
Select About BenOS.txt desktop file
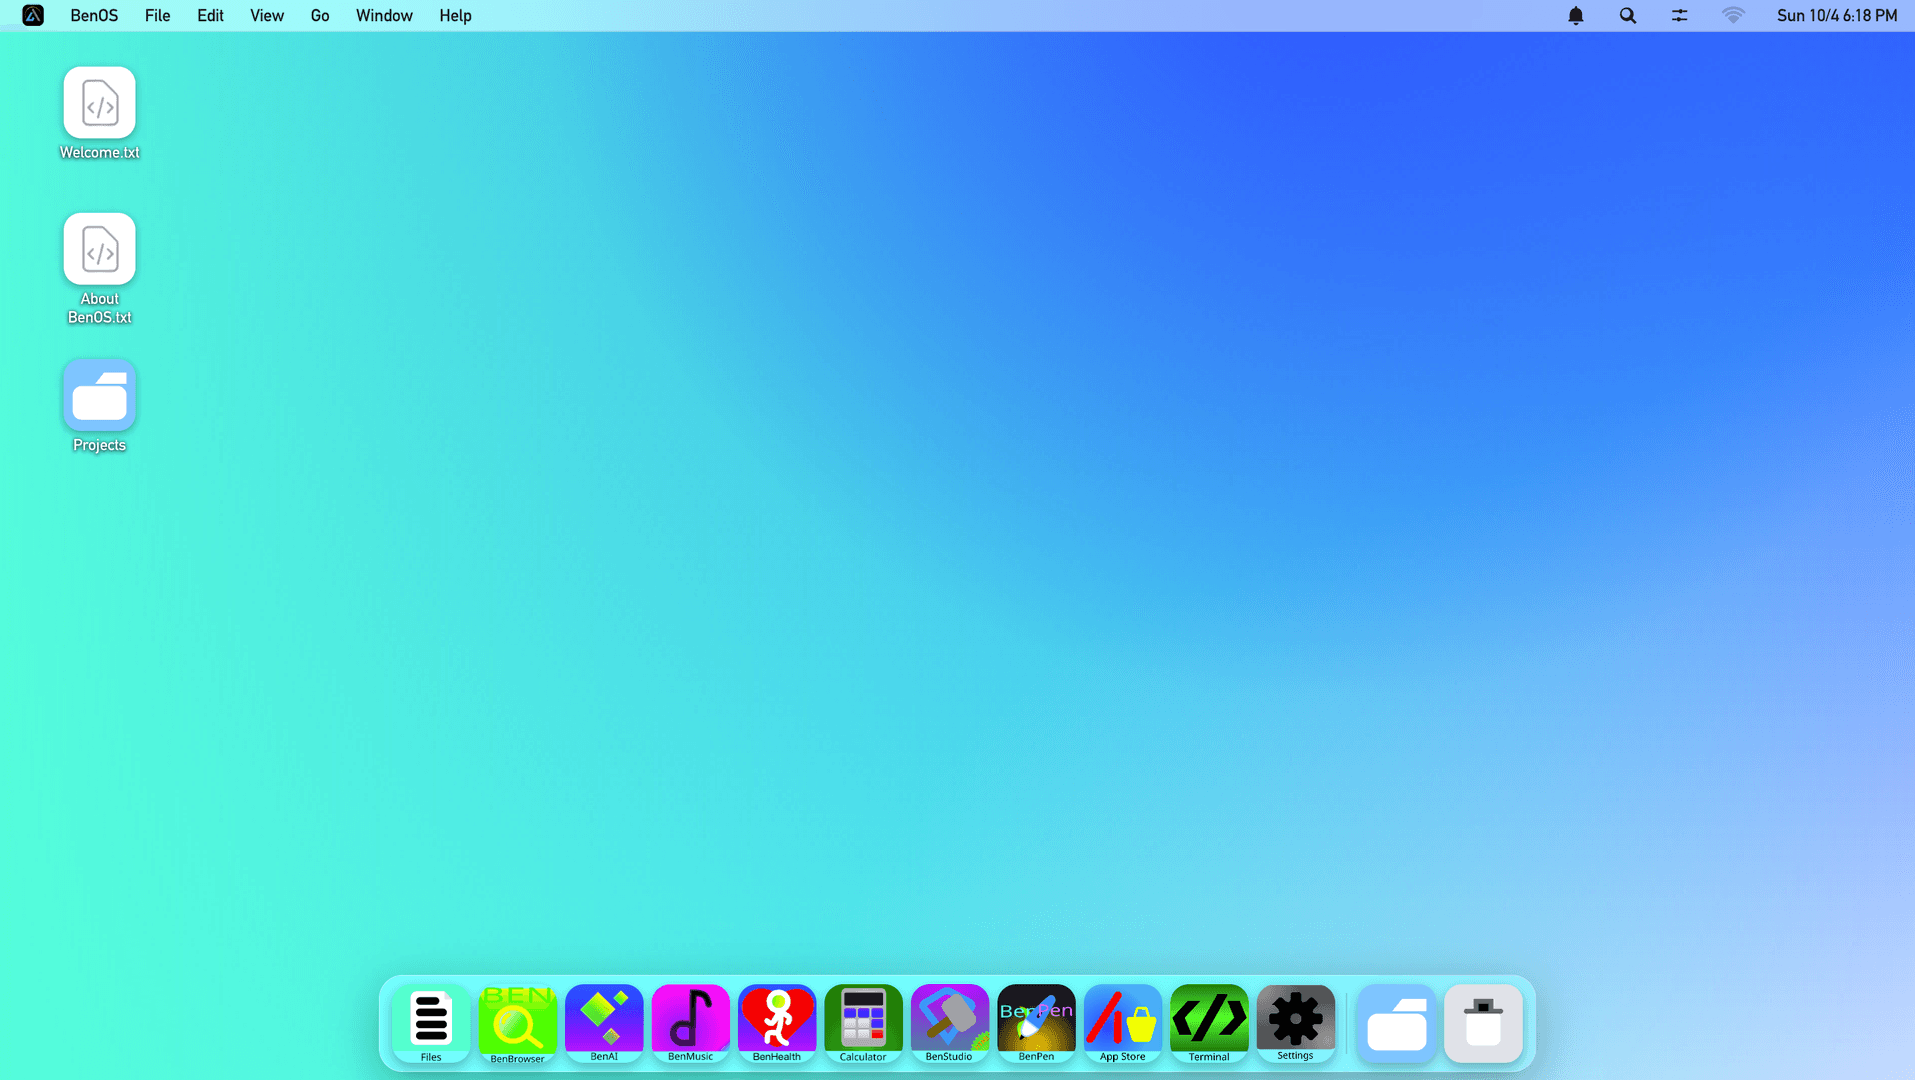(99, 268)
